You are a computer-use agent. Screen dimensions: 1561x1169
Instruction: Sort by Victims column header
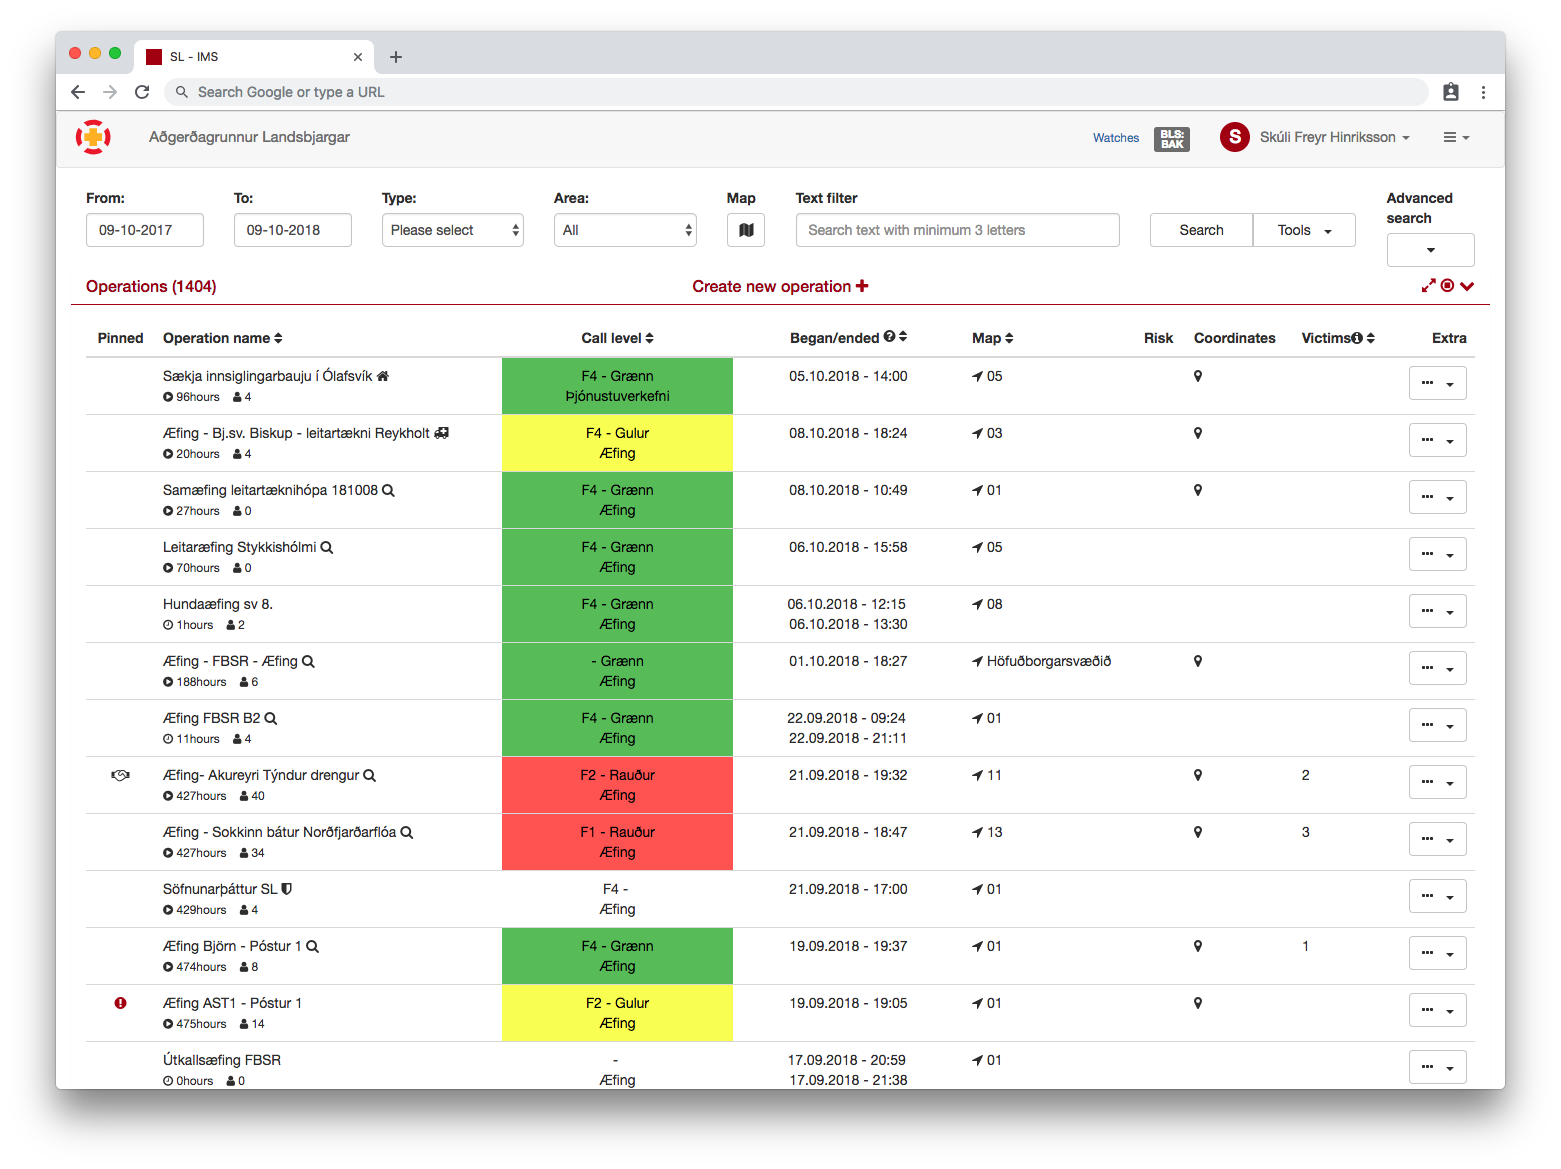point(1337,338)
